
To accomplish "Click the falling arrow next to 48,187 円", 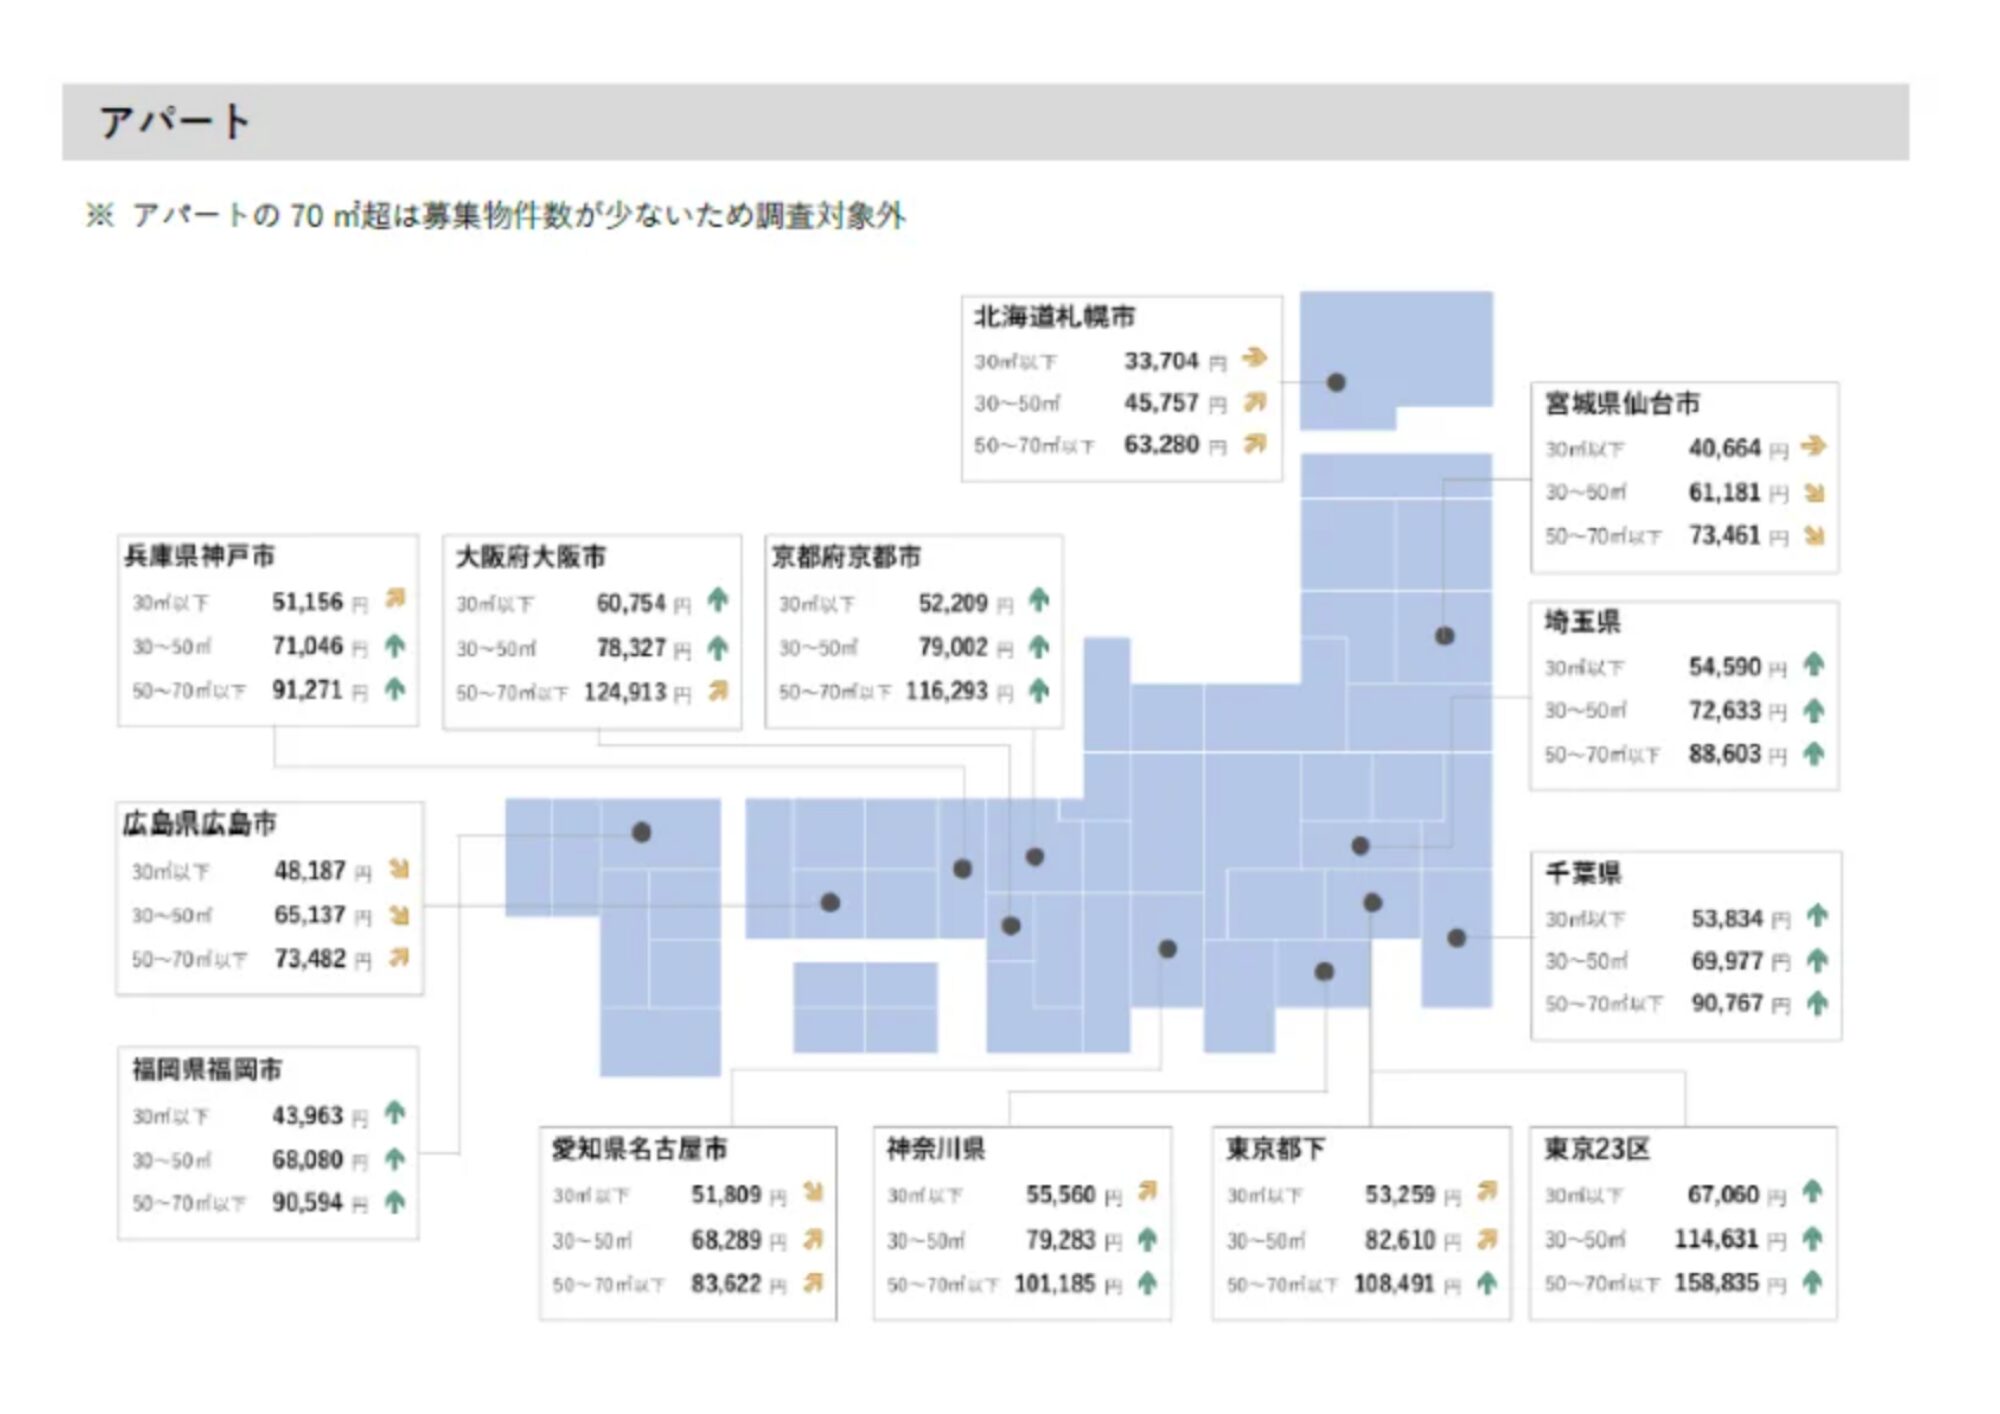I will [x=399, y=869].
